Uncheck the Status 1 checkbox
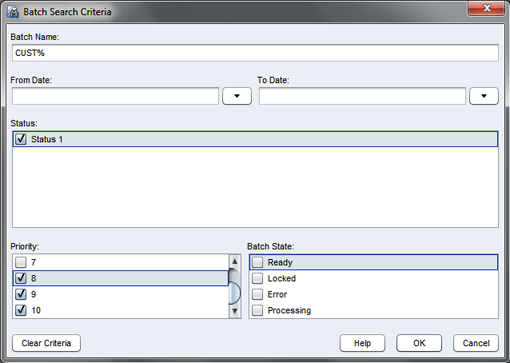This screenshot has width=510, height=363. coord(21,139)
